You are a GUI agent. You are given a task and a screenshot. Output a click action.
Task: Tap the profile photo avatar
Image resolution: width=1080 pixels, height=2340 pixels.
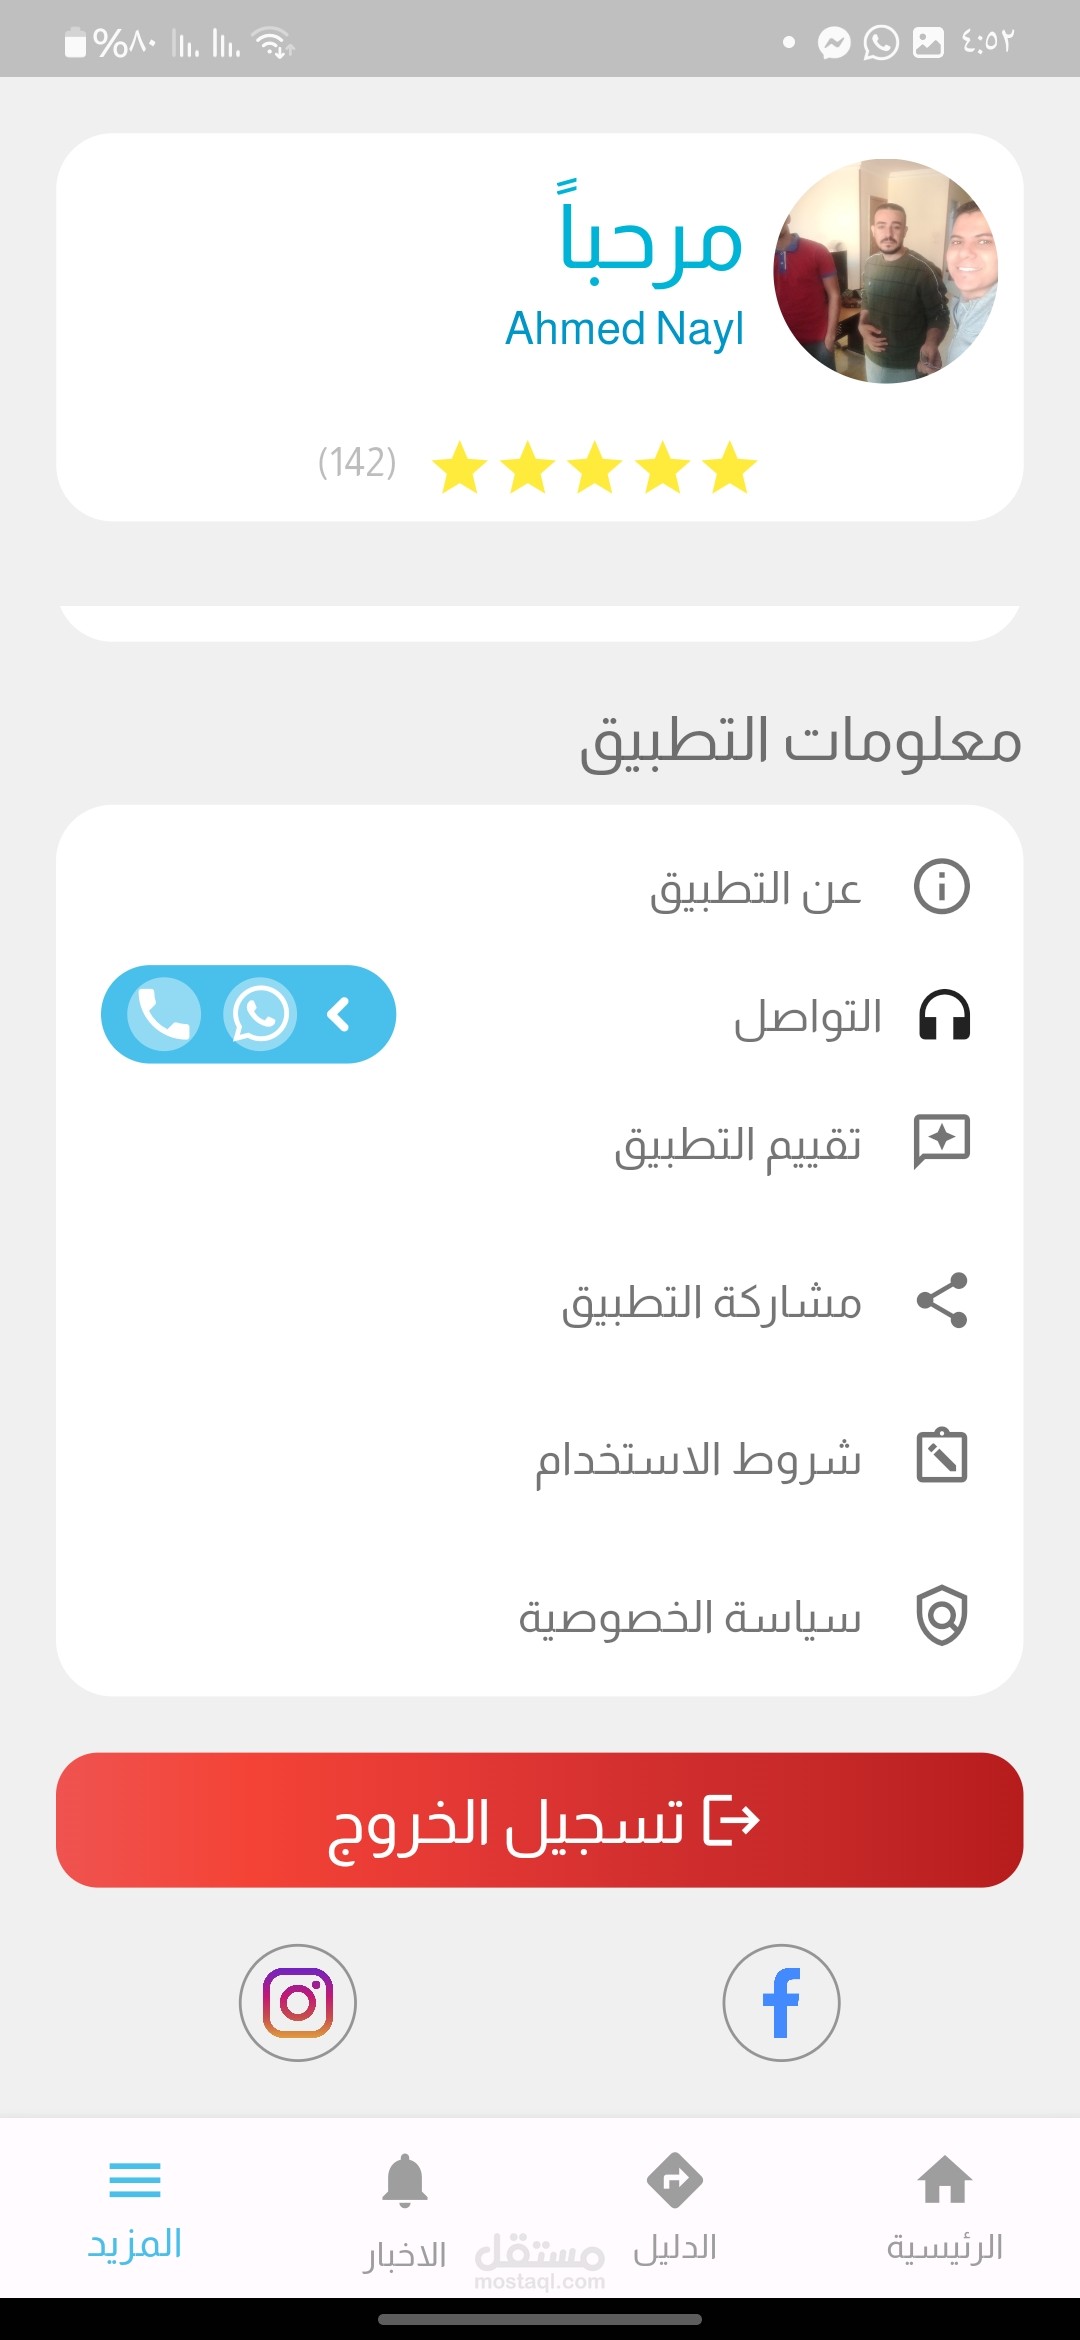pos(886,271)
